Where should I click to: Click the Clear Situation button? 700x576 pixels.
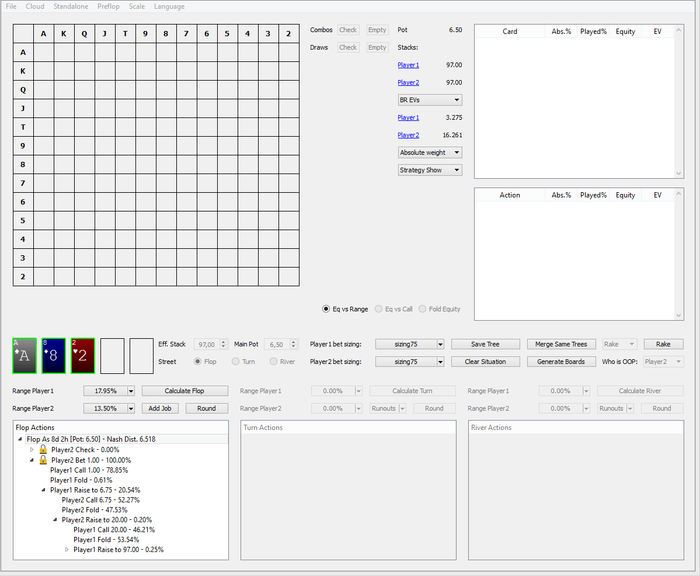(x=485, y=362)
